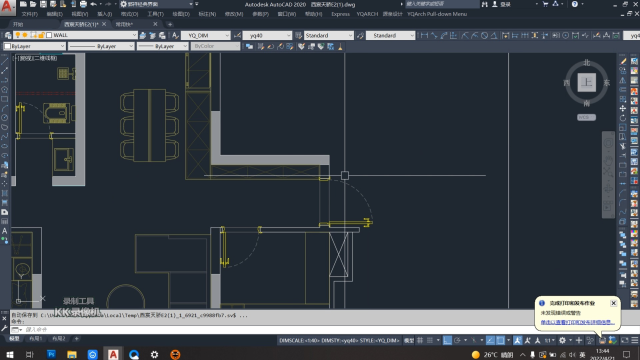The height and width of the screenshot is (360, 640).
Task: Select the Aligned dimension tool
Action: click(434, 36)
